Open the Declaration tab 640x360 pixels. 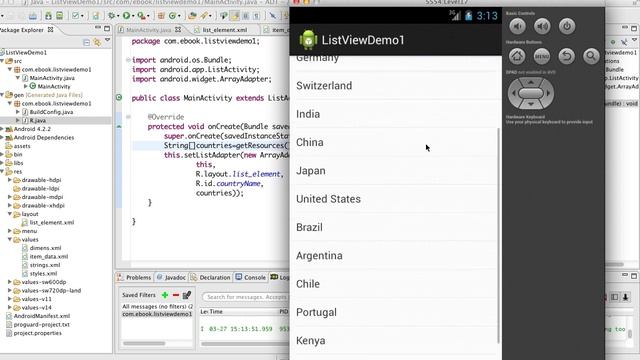(211, 278)
